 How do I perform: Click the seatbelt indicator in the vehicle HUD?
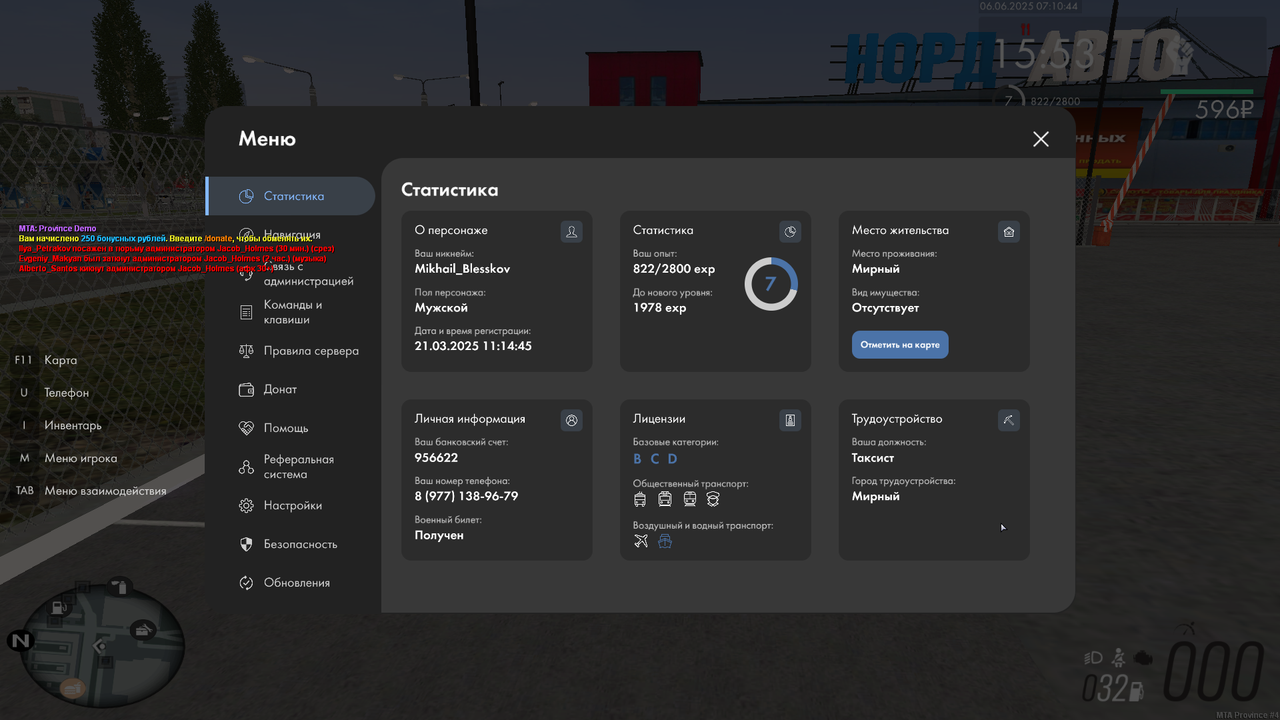tap(1120, 658)
